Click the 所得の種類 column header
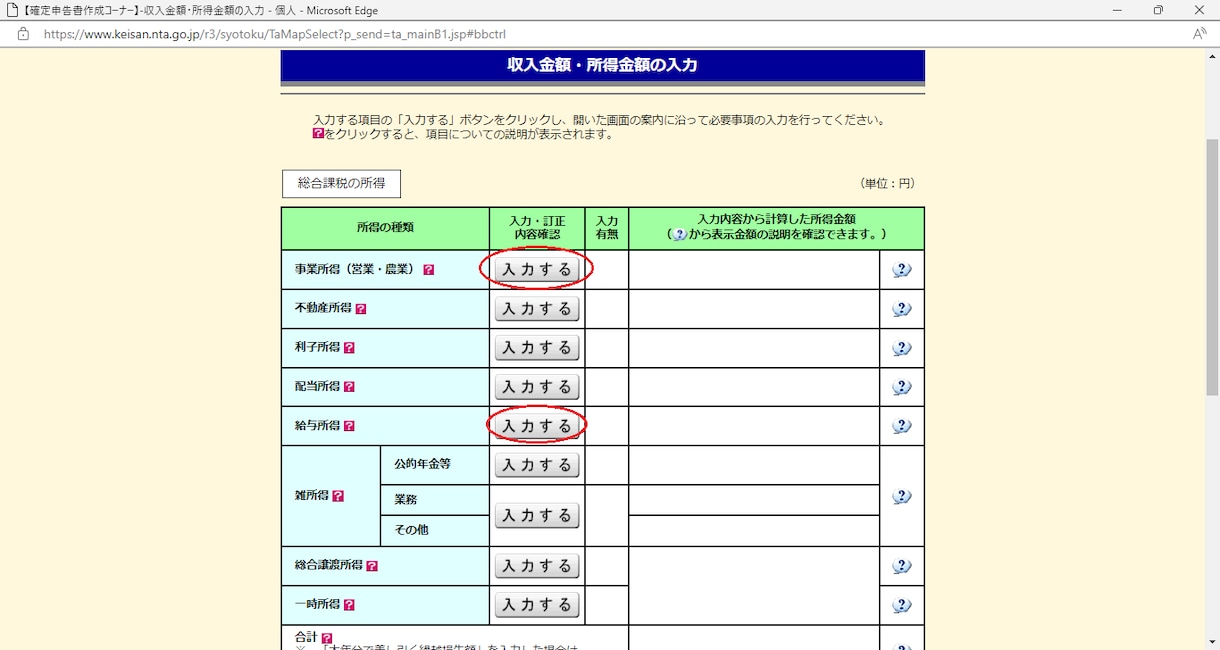 click(x=385, y=228)
